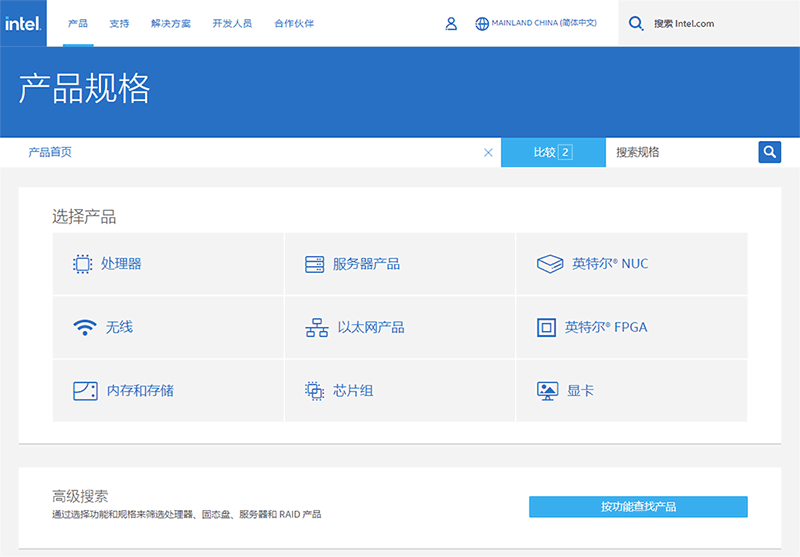Click the graphics card monitor icon

tap(547, 391)
